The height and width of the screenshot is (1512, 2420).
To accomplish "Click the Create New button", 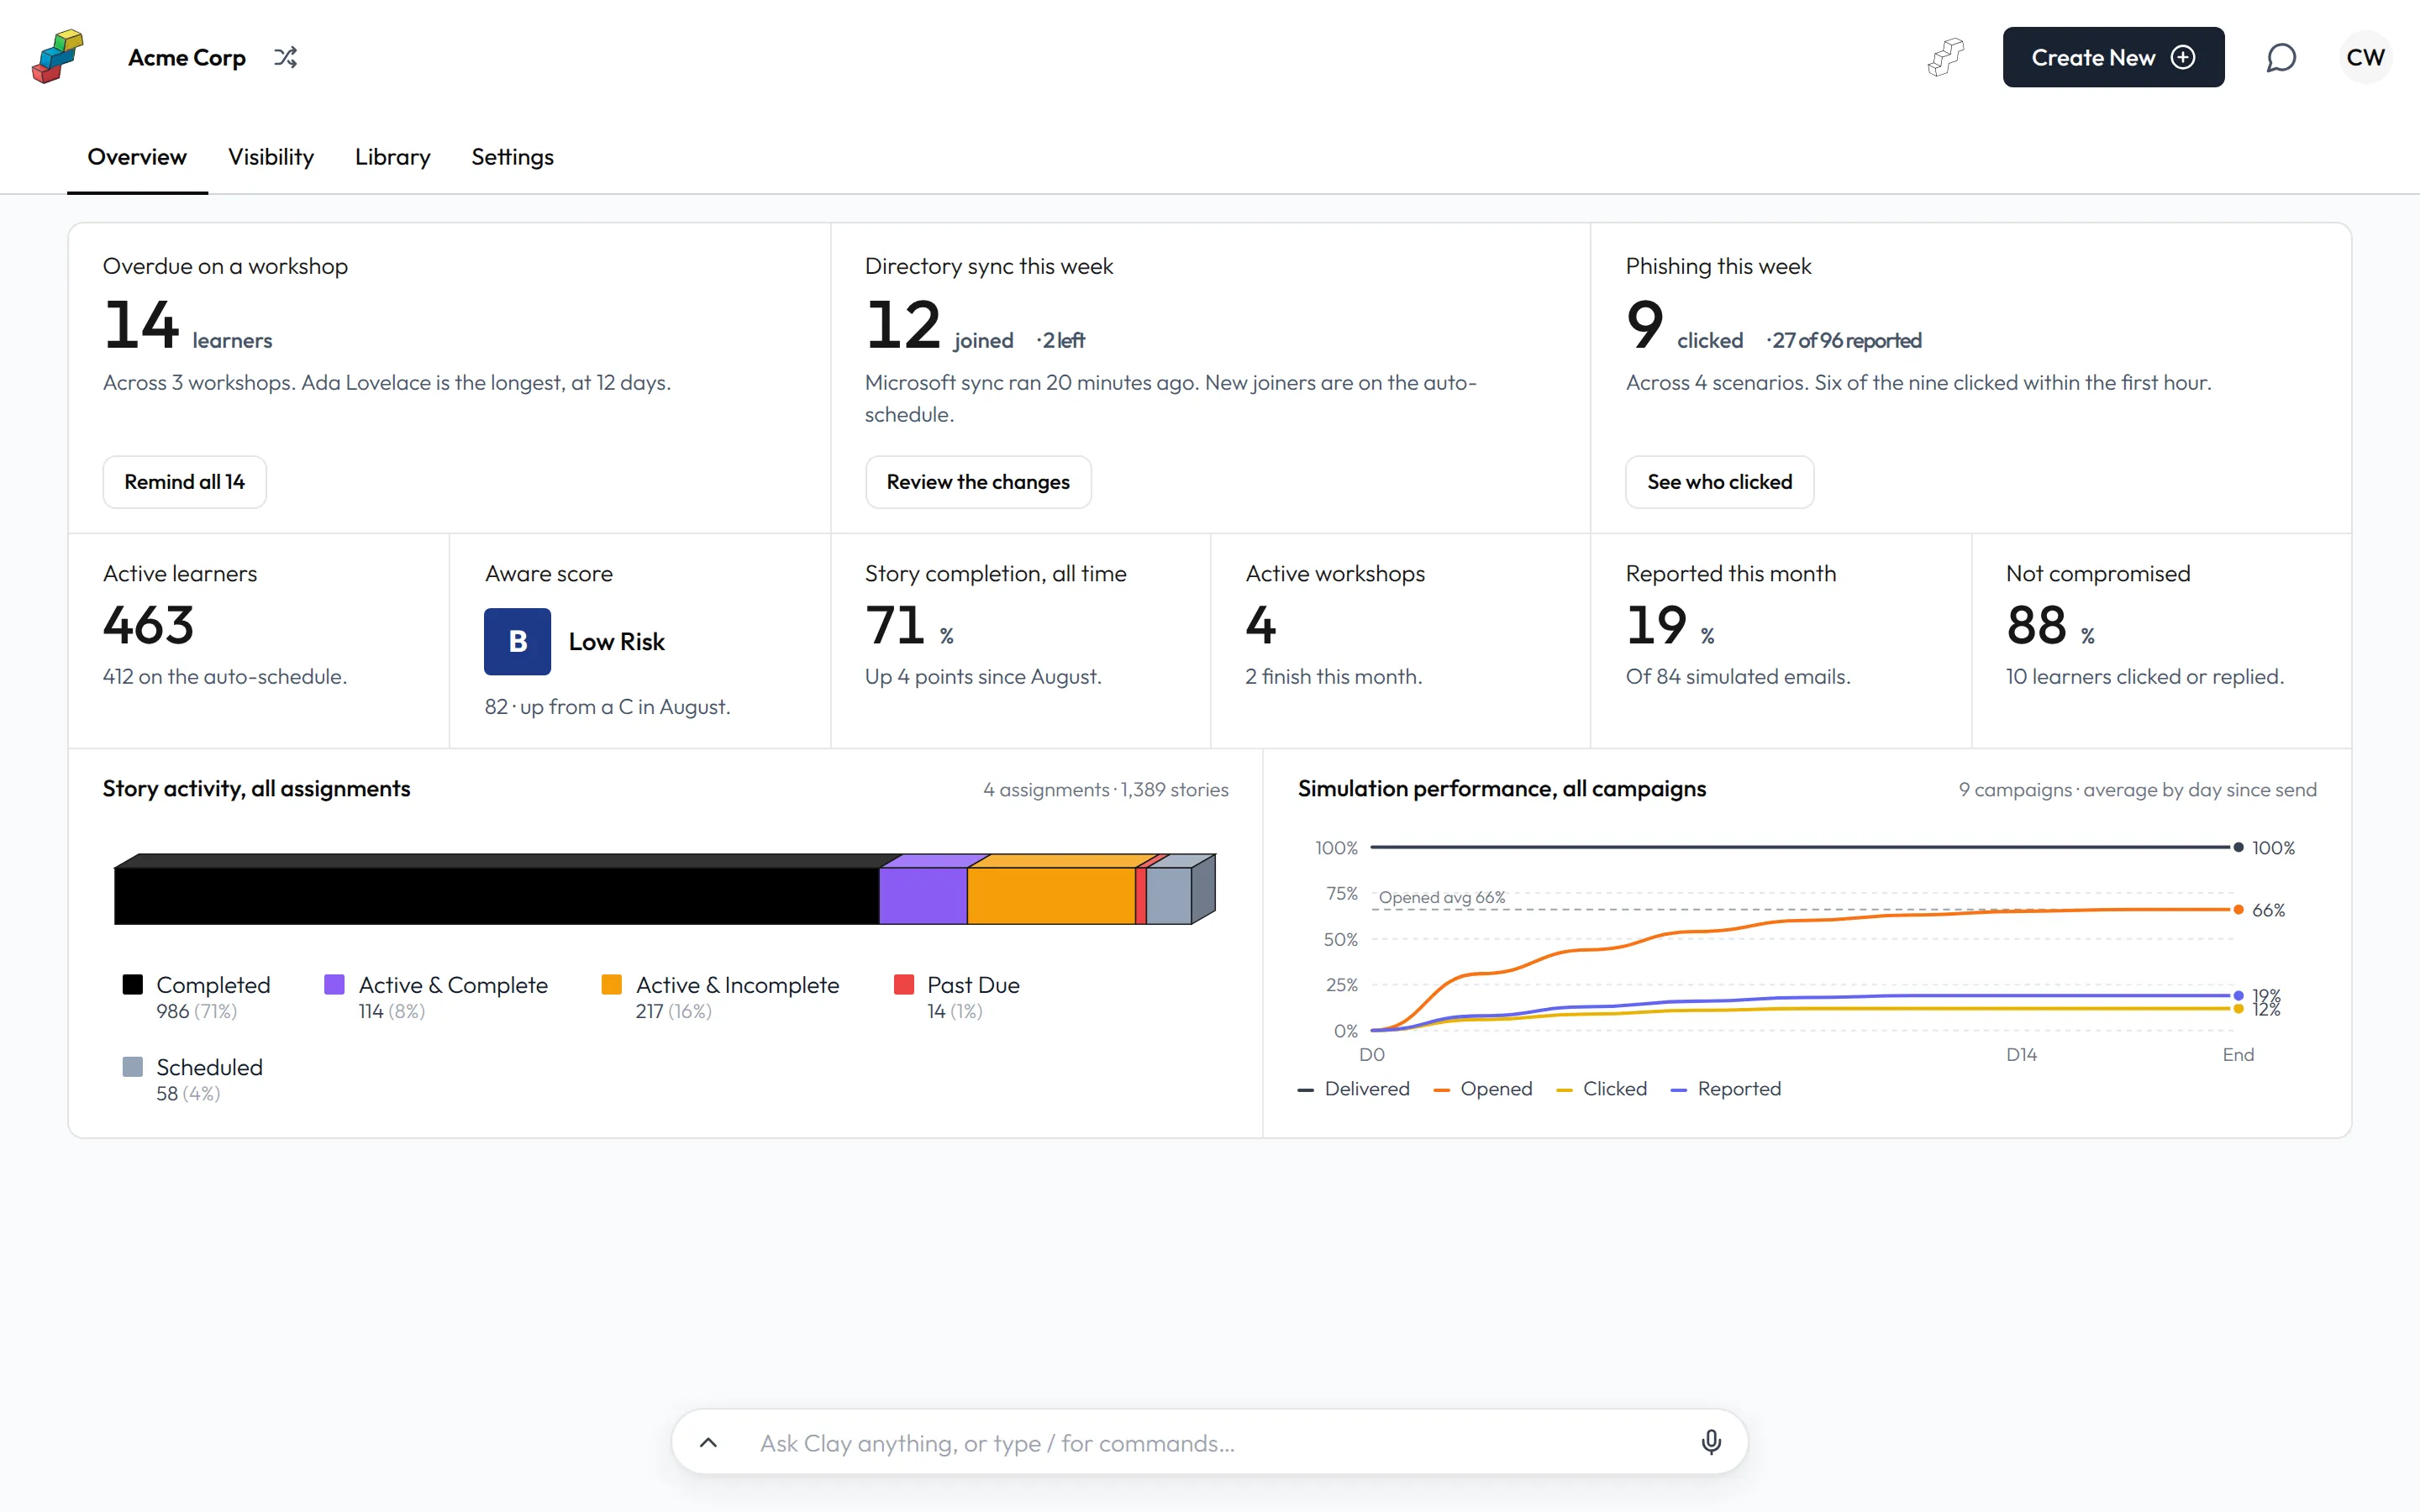I will pyautogui.click(x=2113, y=57).
